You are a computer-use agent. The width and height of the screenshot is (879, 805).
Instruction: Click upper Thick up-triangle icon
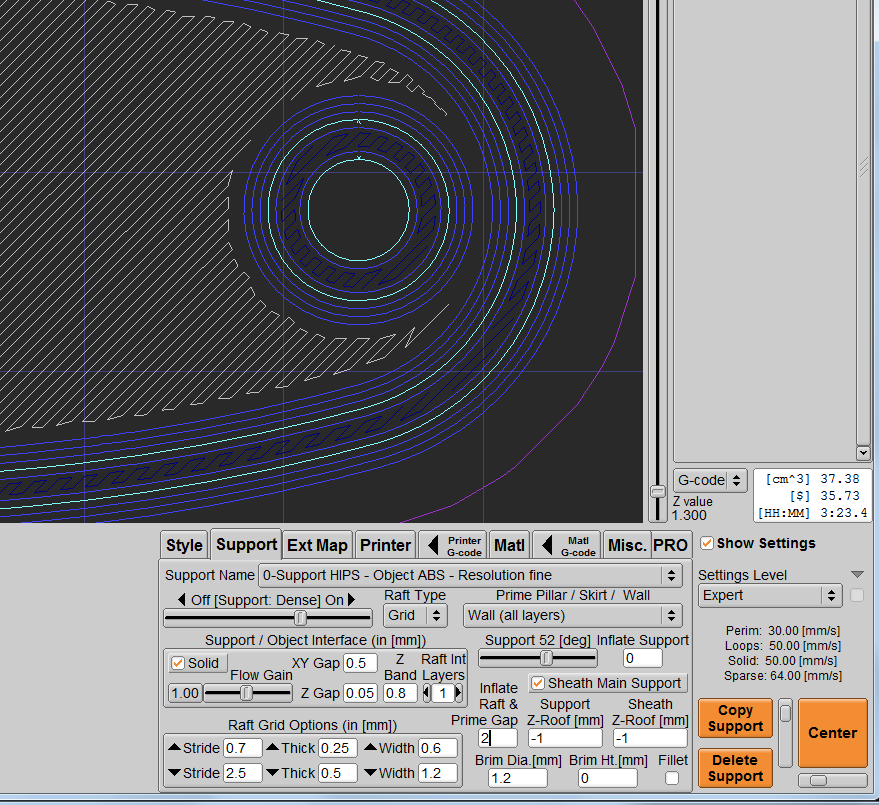[272, 747]
